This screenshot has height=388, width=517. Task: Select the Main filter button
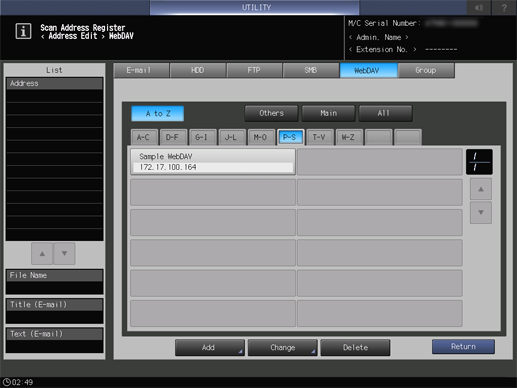click(x=329, y=113)
